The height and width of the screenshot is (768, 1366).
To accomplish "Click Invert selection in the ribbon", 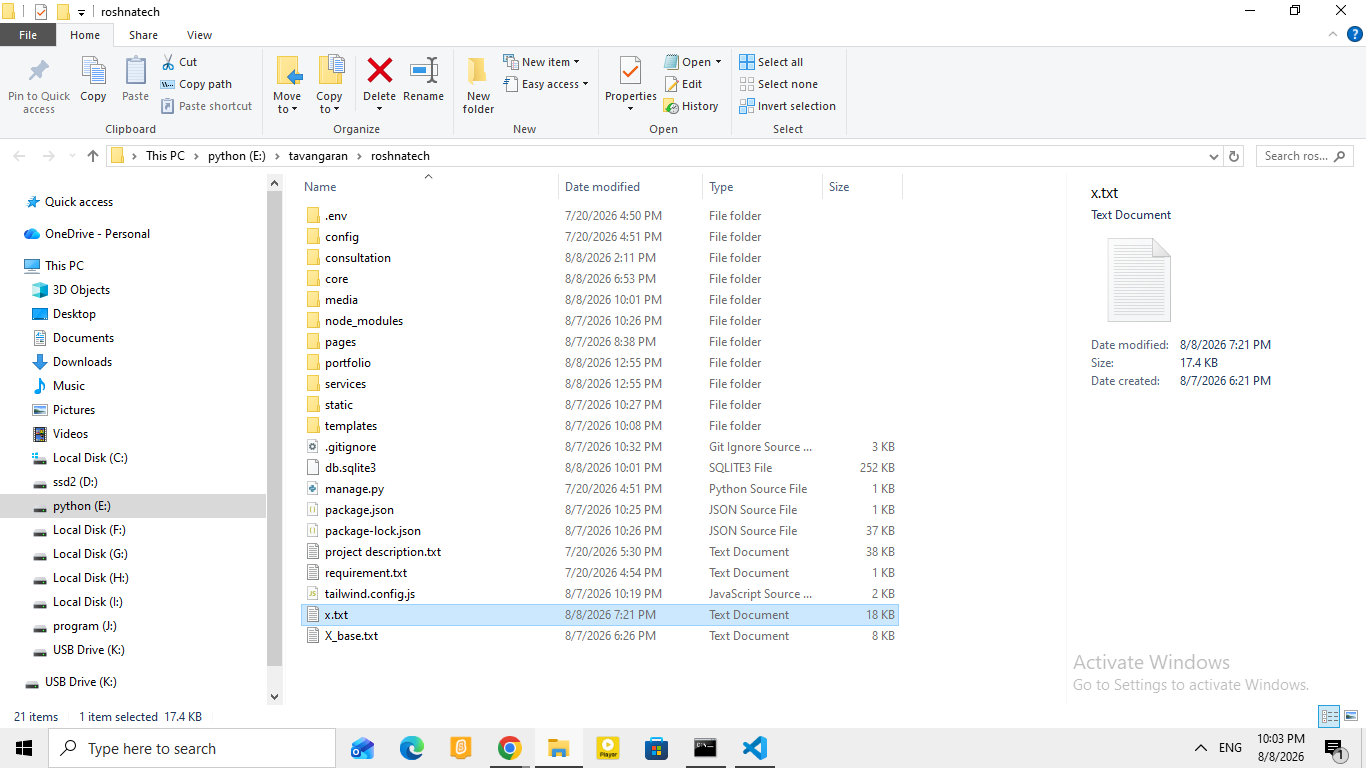I will pos(787,106).
